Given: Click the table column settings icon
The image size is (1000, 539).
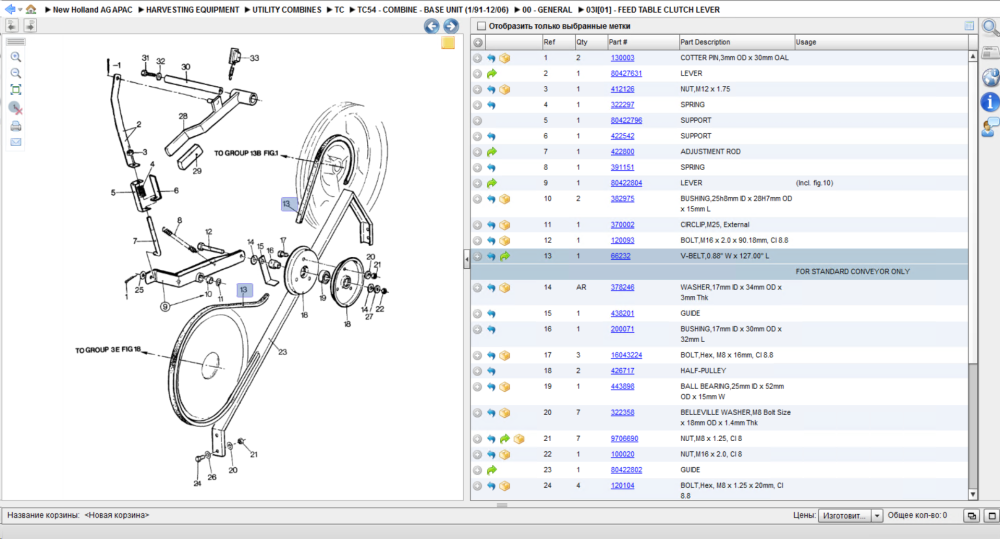Looking at the screenshot, I should (x=969, y=26).
